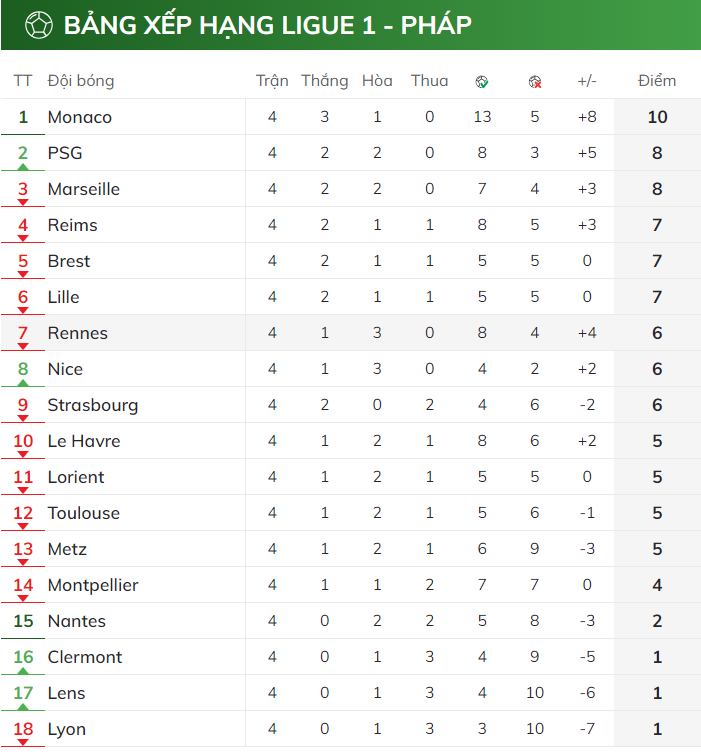The width and height of the screenshot is (701, 755).
Task: Click the green up arrow under Lens rank
Action: tap(23, 707)
